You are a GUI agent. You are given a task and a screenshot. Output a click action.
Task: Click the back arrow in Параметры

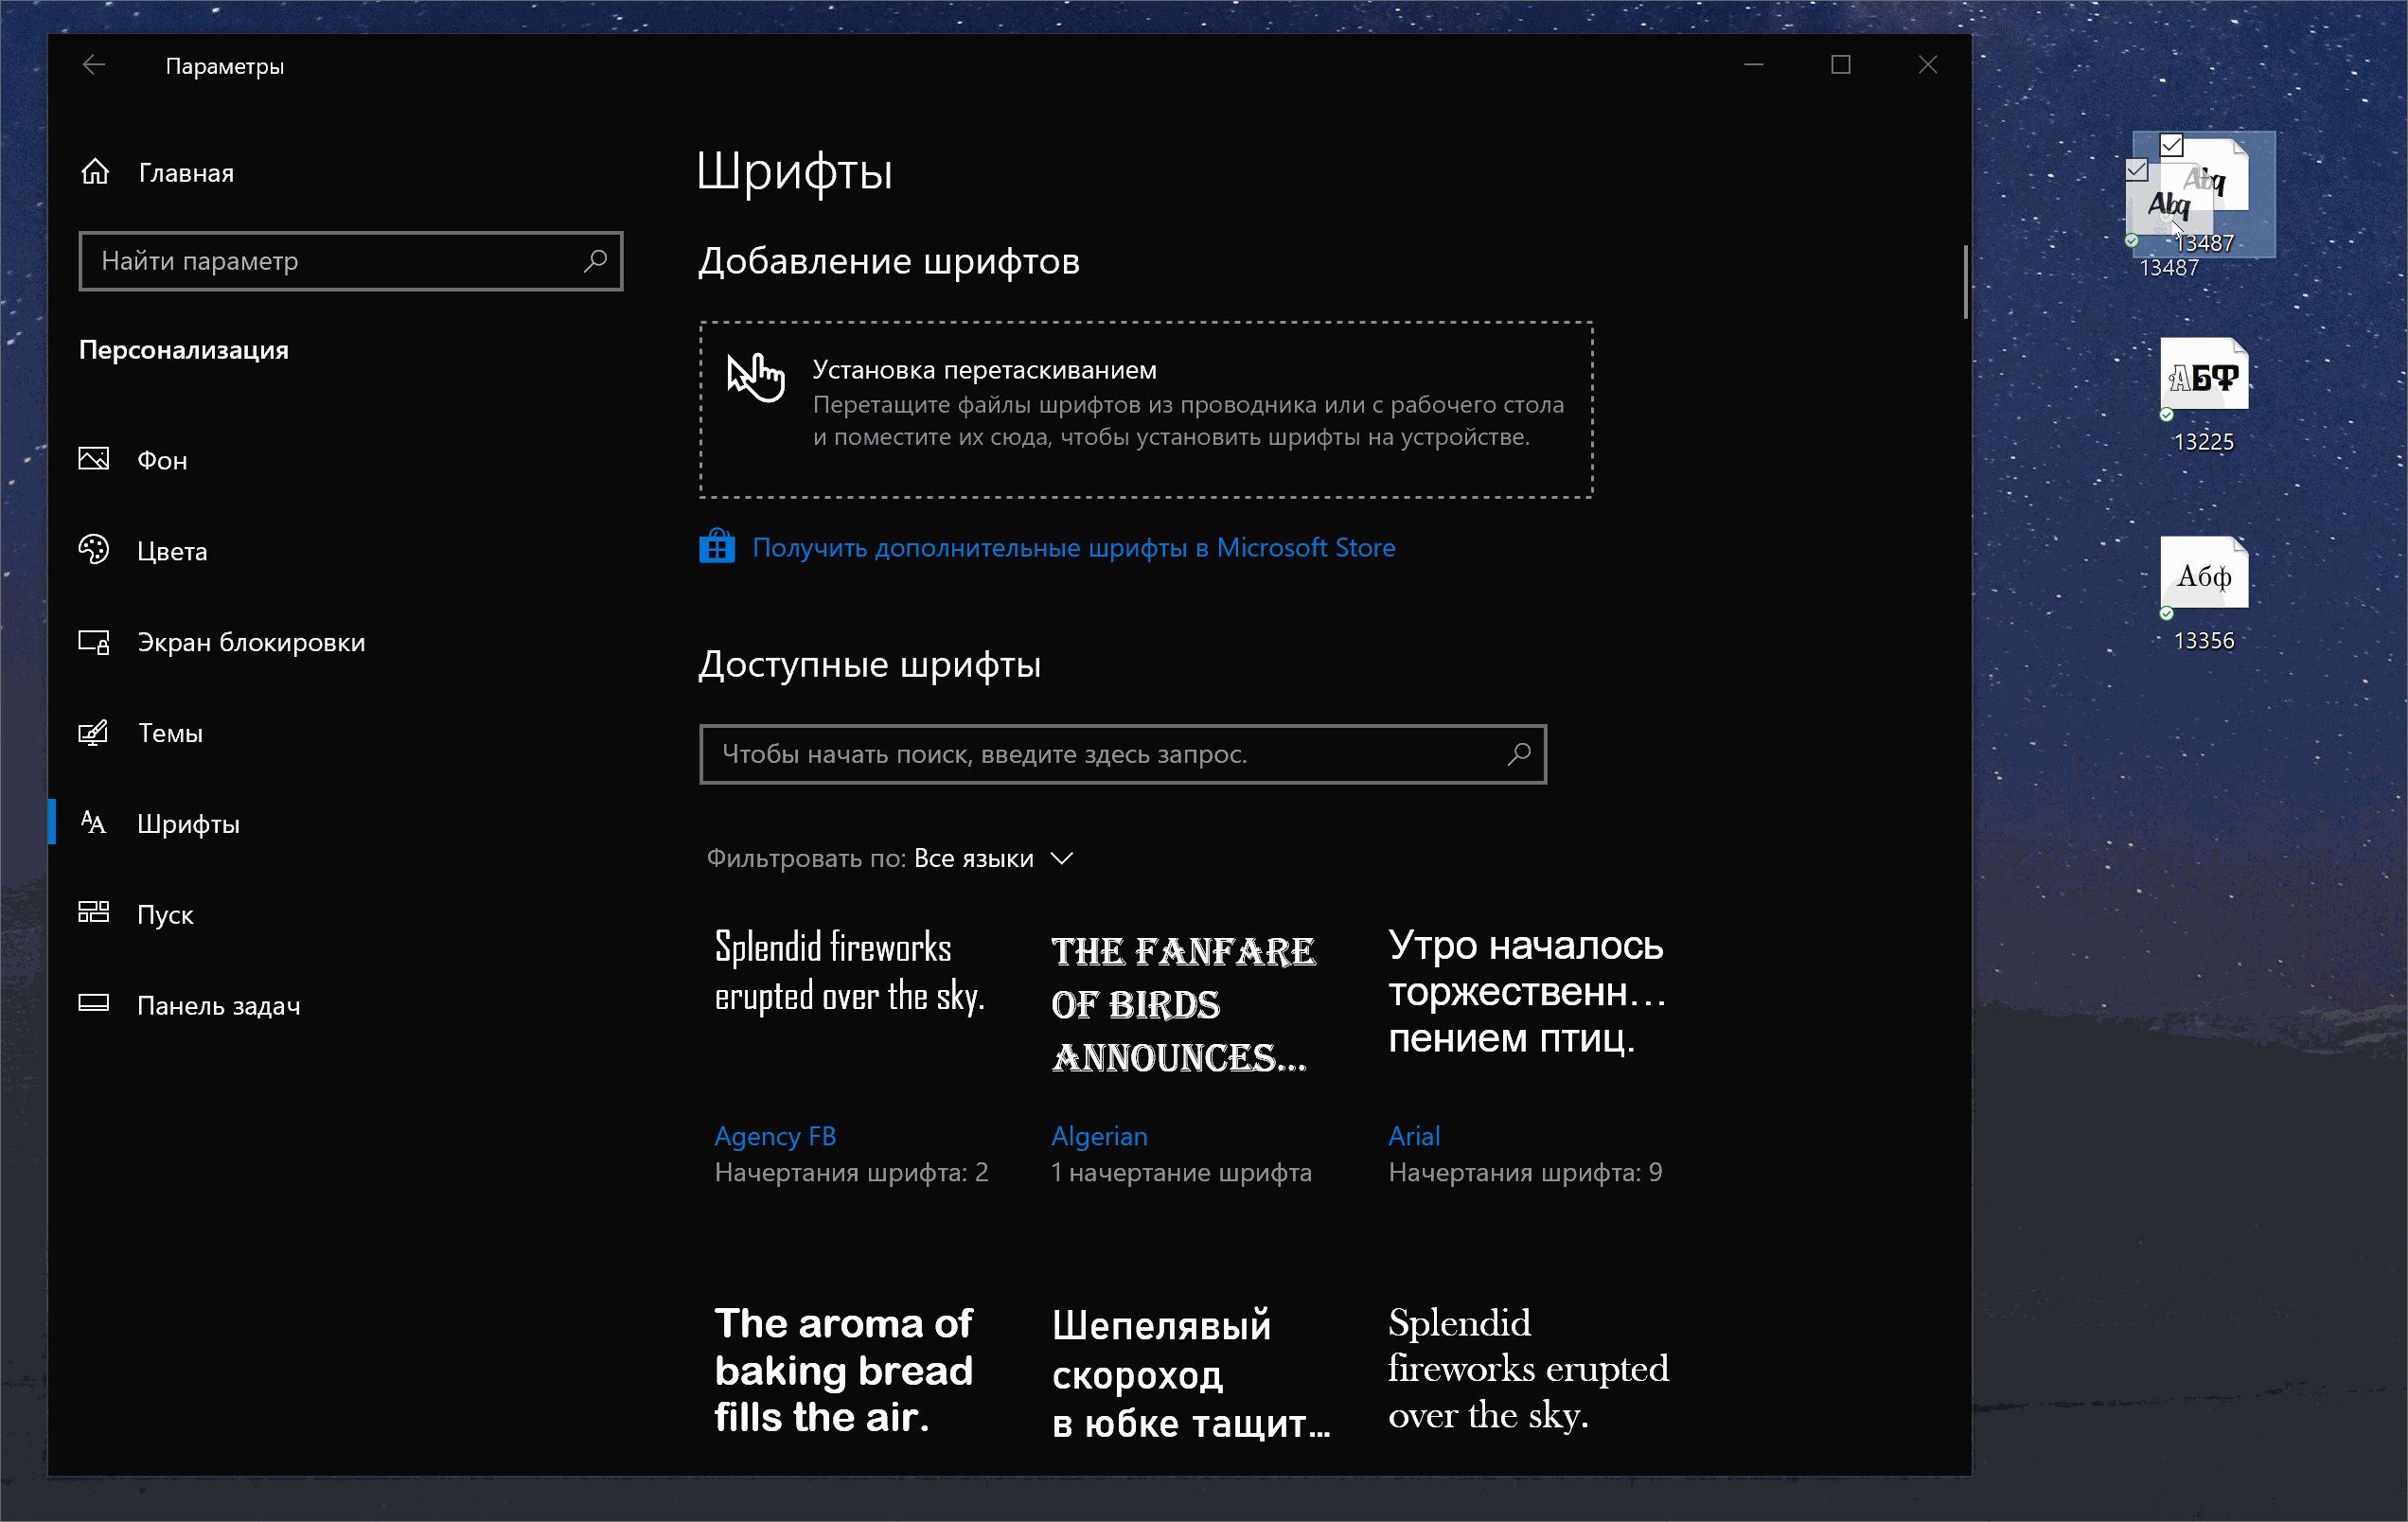(93, 65)
